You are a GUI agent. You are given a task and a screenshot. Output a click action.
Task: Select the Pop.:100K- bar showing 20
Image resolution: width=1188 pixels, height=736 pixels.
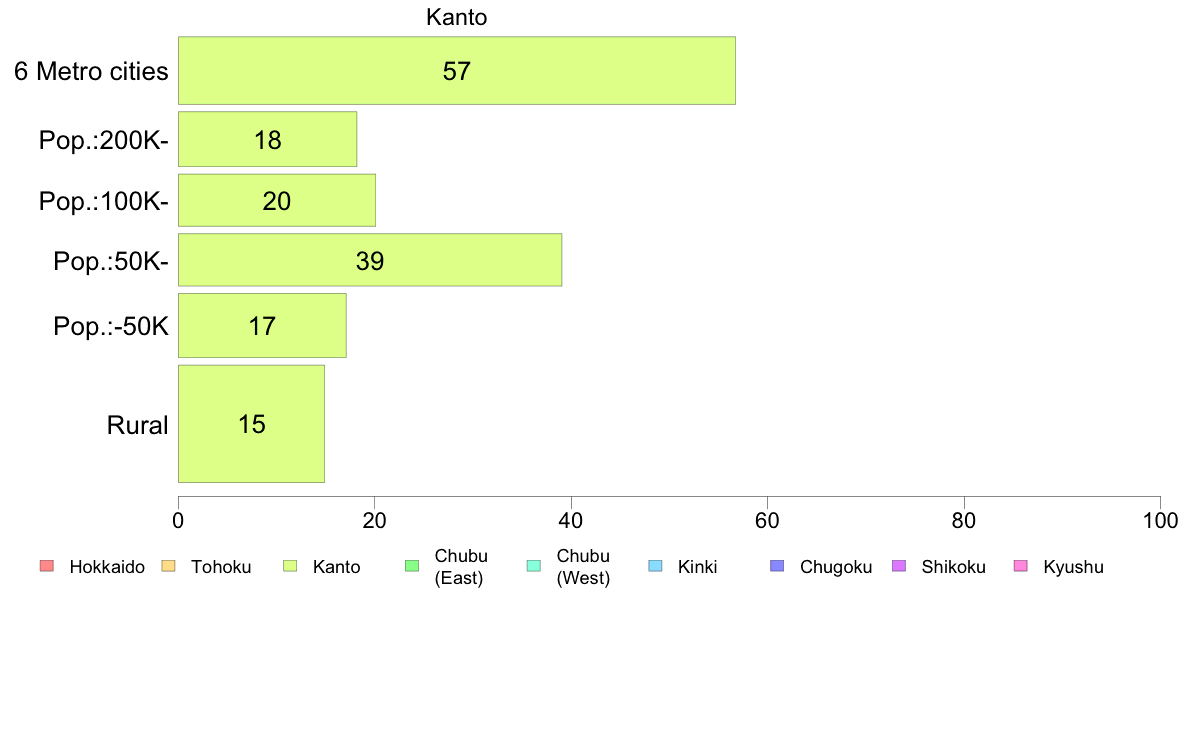click(277, 200)
